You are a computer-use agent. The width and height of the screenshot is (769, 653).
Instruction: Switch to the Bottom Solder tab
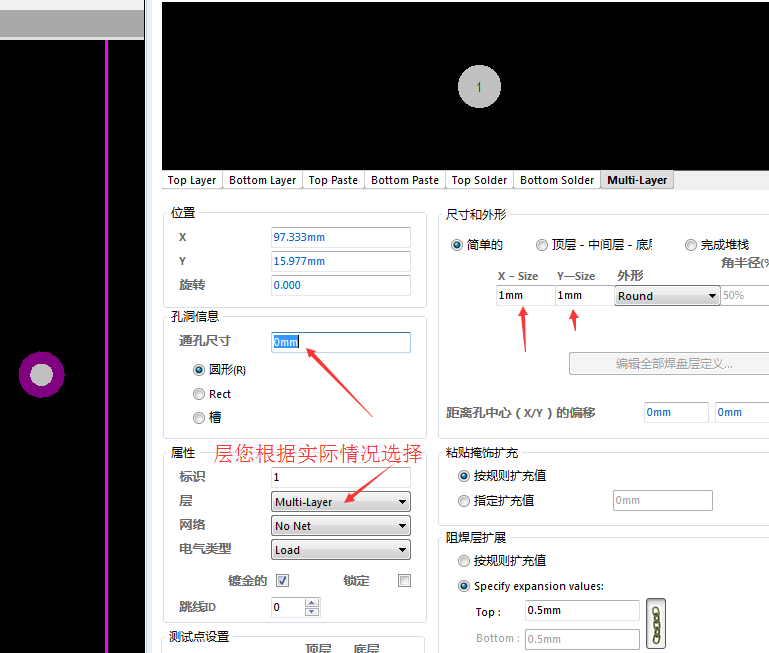[557, 180]
